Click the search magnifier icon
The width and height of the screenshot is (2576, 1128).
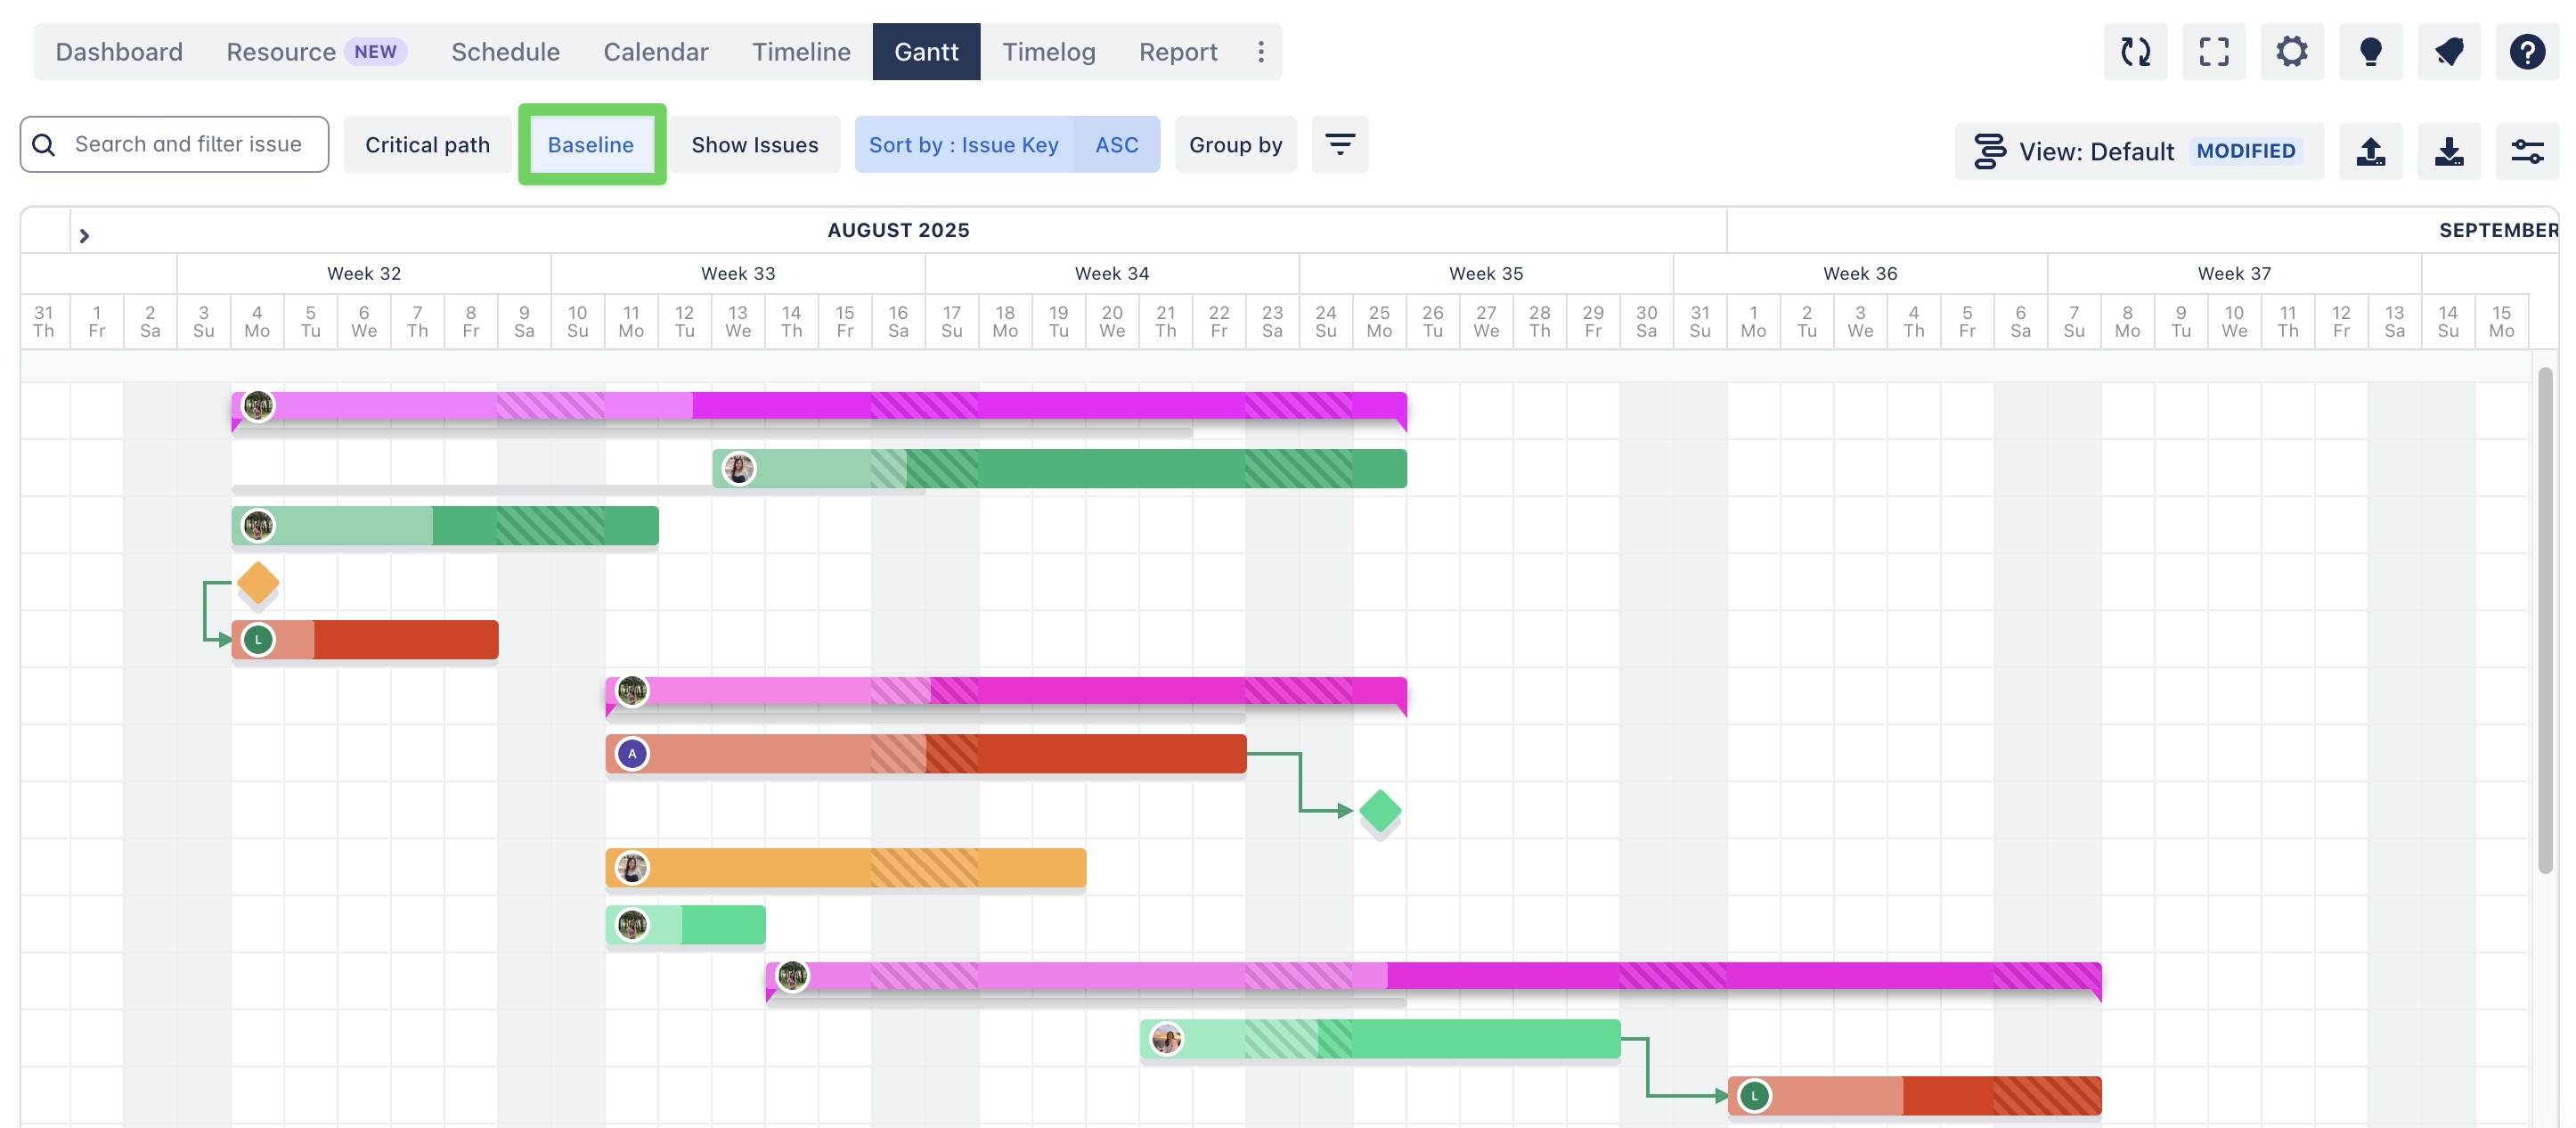pyautogui.click(x=44, y=145)
